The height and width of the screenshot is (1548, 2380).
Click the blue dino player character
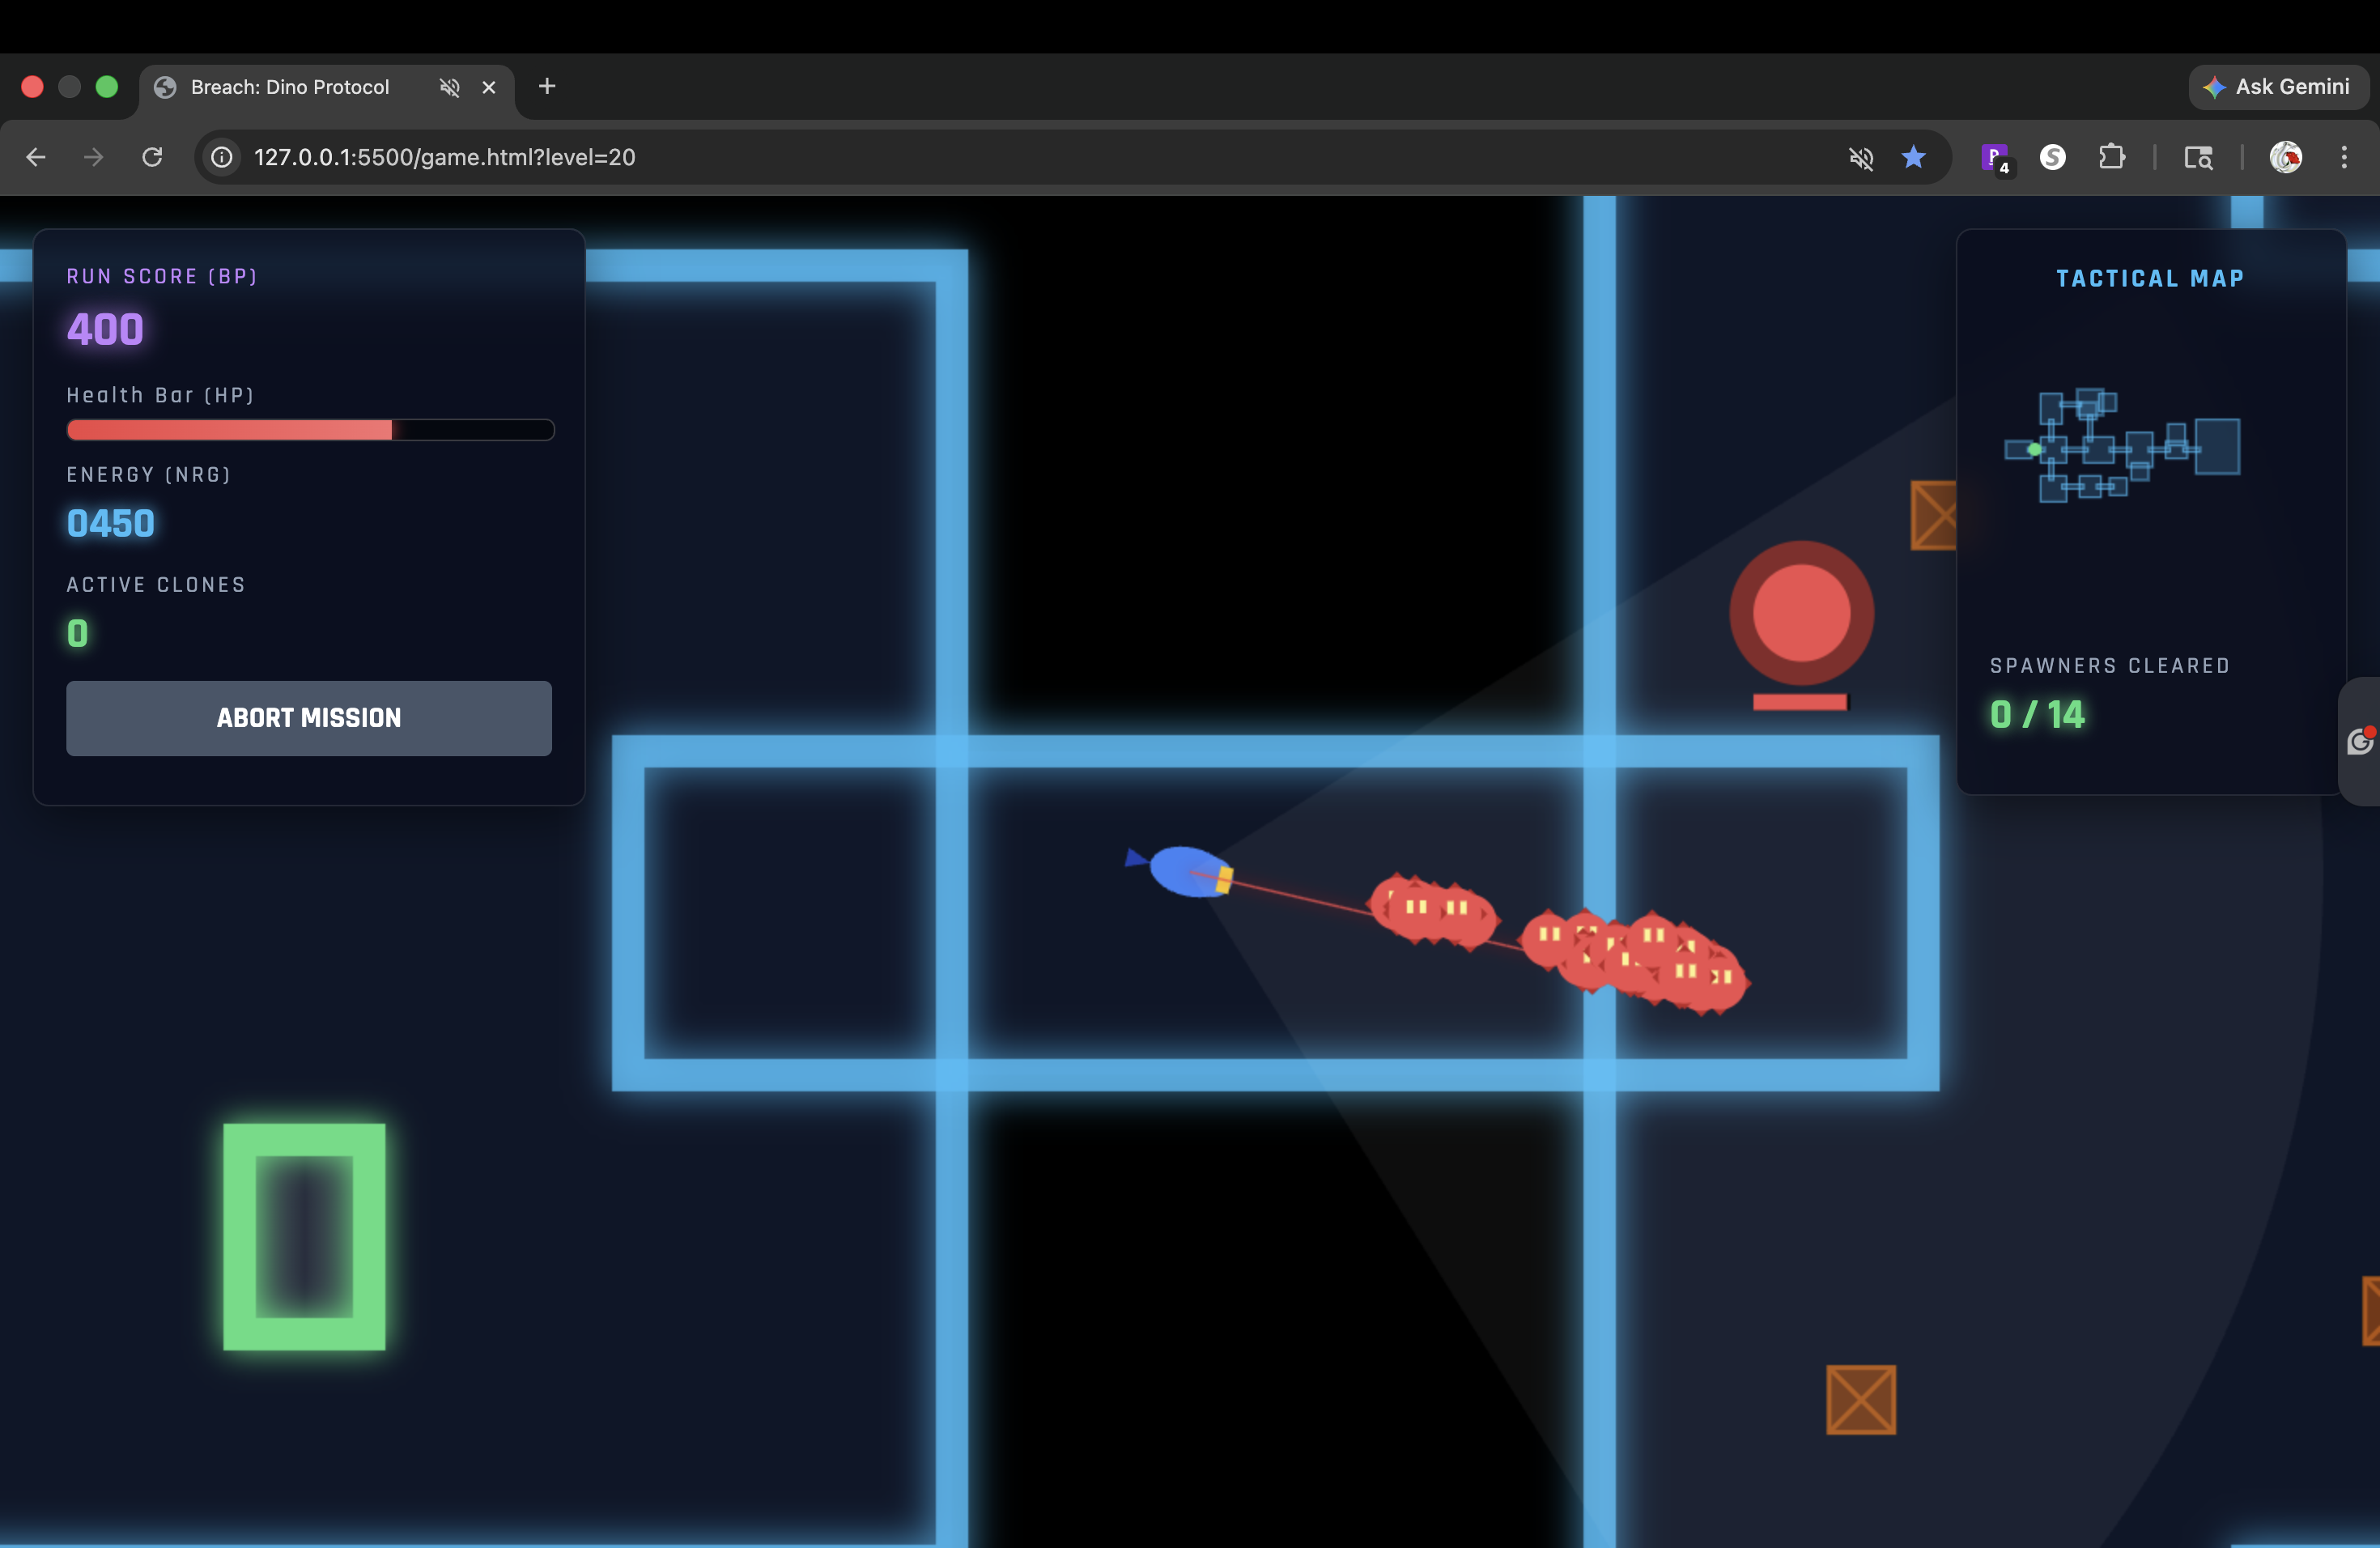[x=1187, y=870]
